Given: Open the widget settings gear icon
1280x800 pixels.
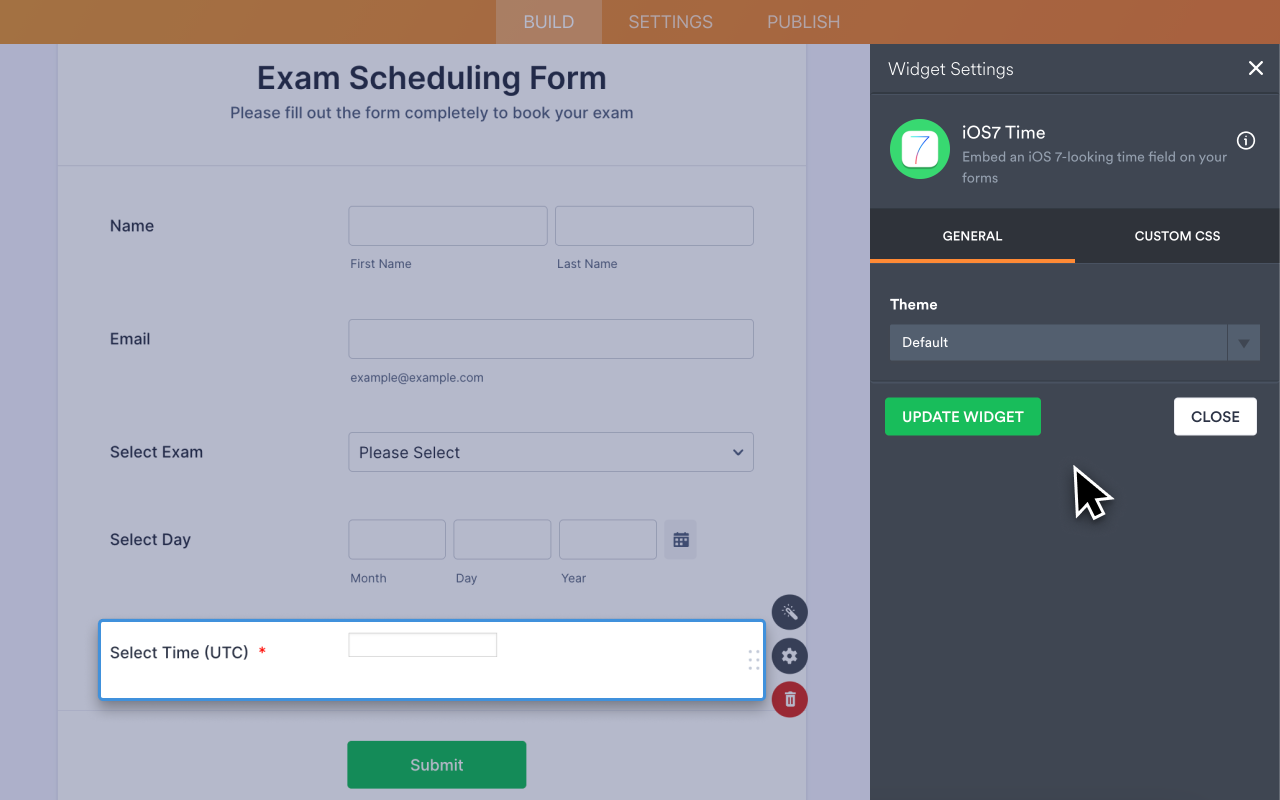Looking at the screenshot, I should click(x=789, y=656).
